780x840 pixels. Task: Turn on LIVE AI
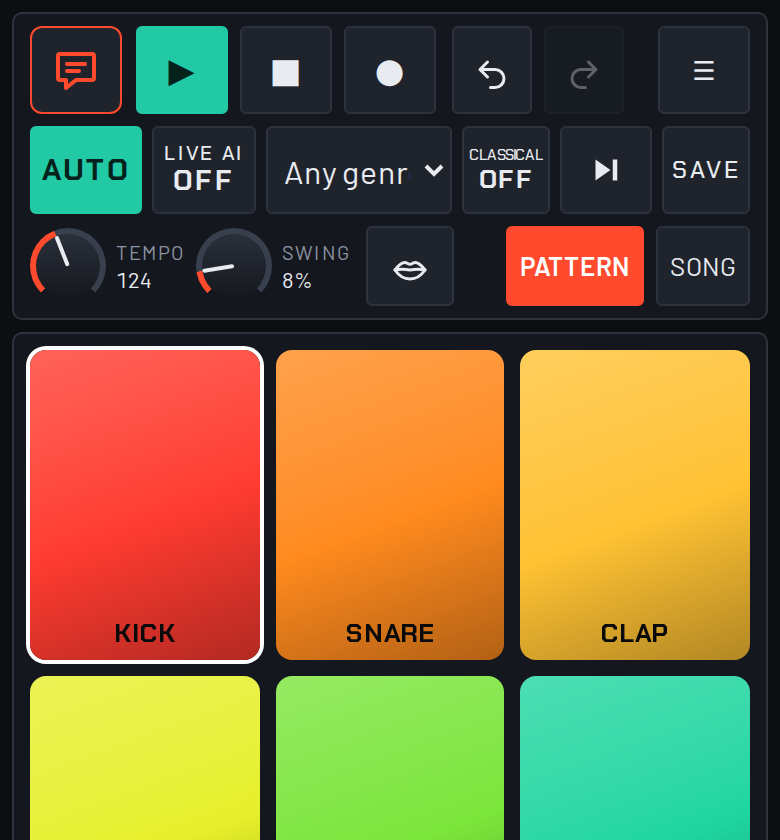pyautogui.click(x=204, y=170)
